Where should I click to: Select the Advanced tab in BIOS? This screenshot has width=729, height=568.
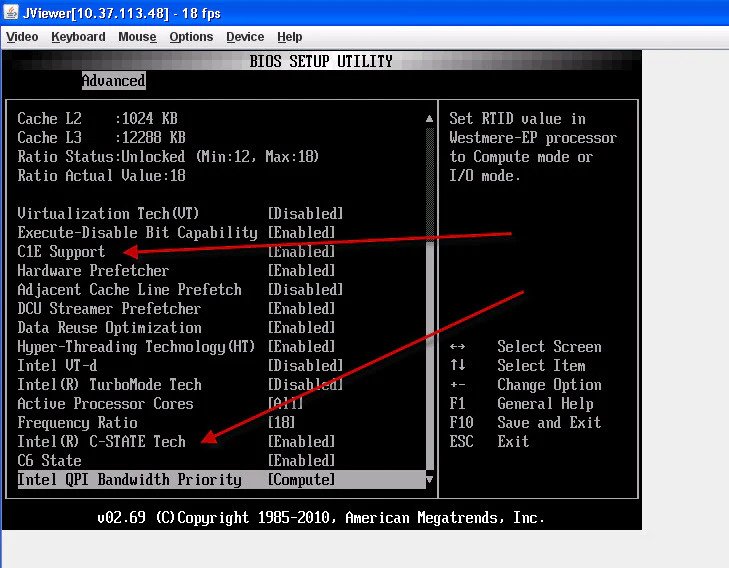click(113, 81)
